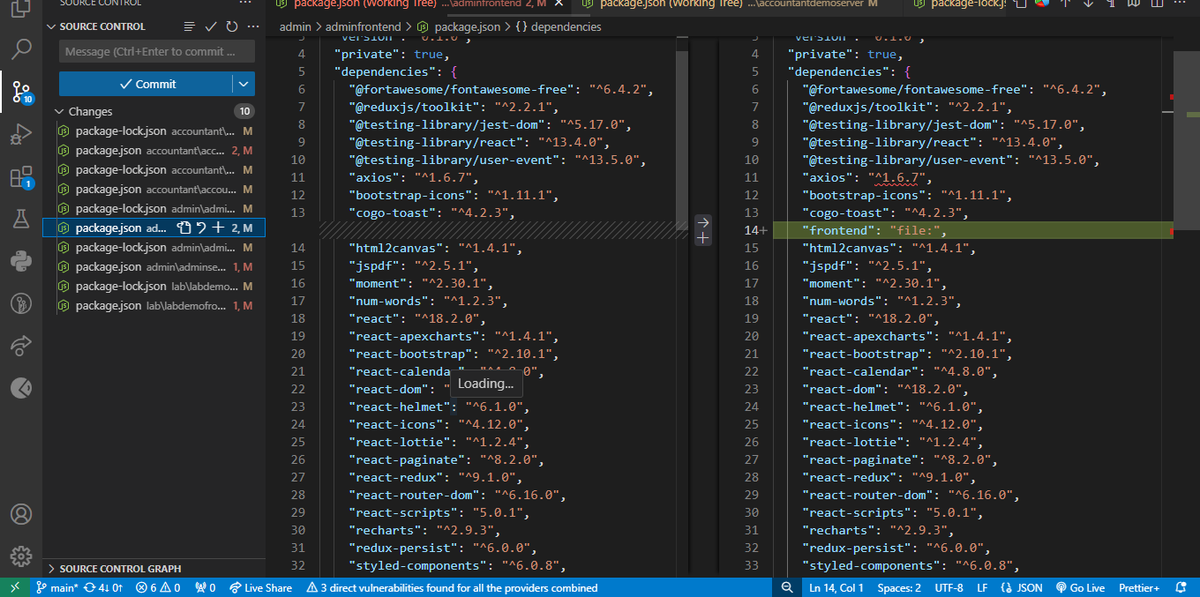
Task: Open 3 direct vulnerabilities message
Action: (452, 588)
